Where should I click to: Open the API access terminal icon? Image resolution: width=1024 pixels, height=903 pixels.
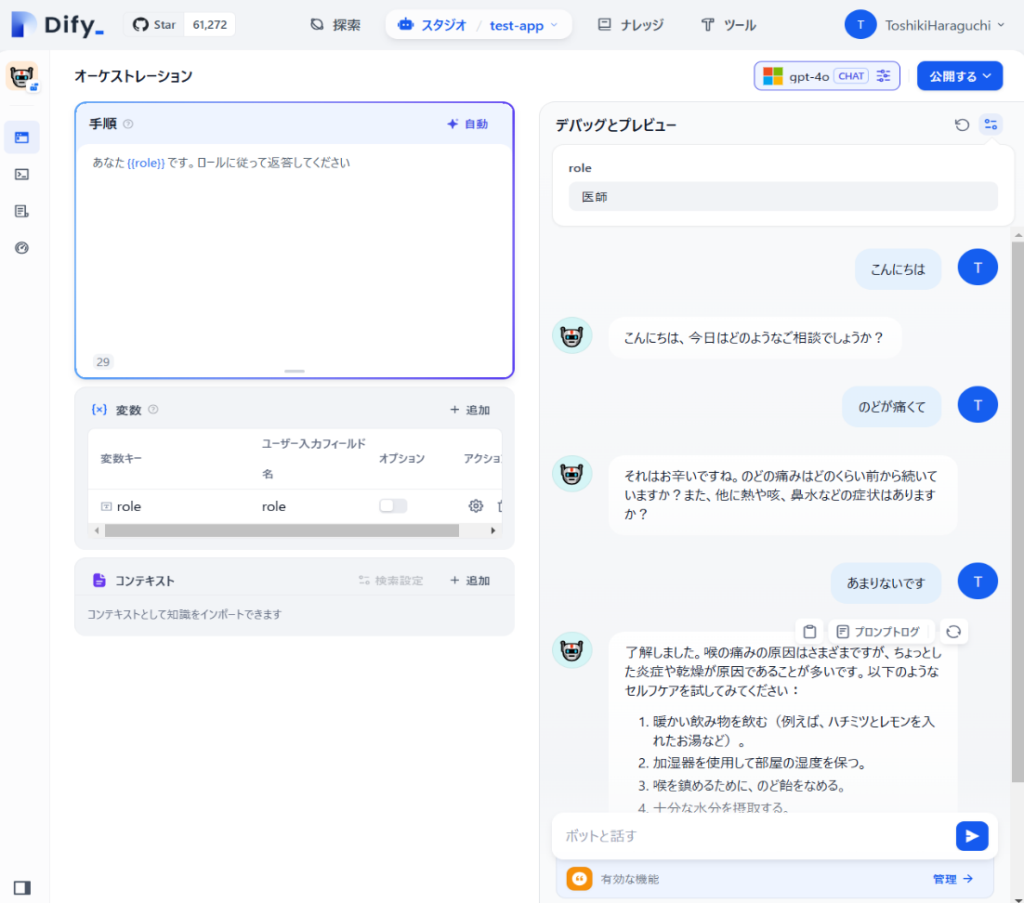(22, 174)
